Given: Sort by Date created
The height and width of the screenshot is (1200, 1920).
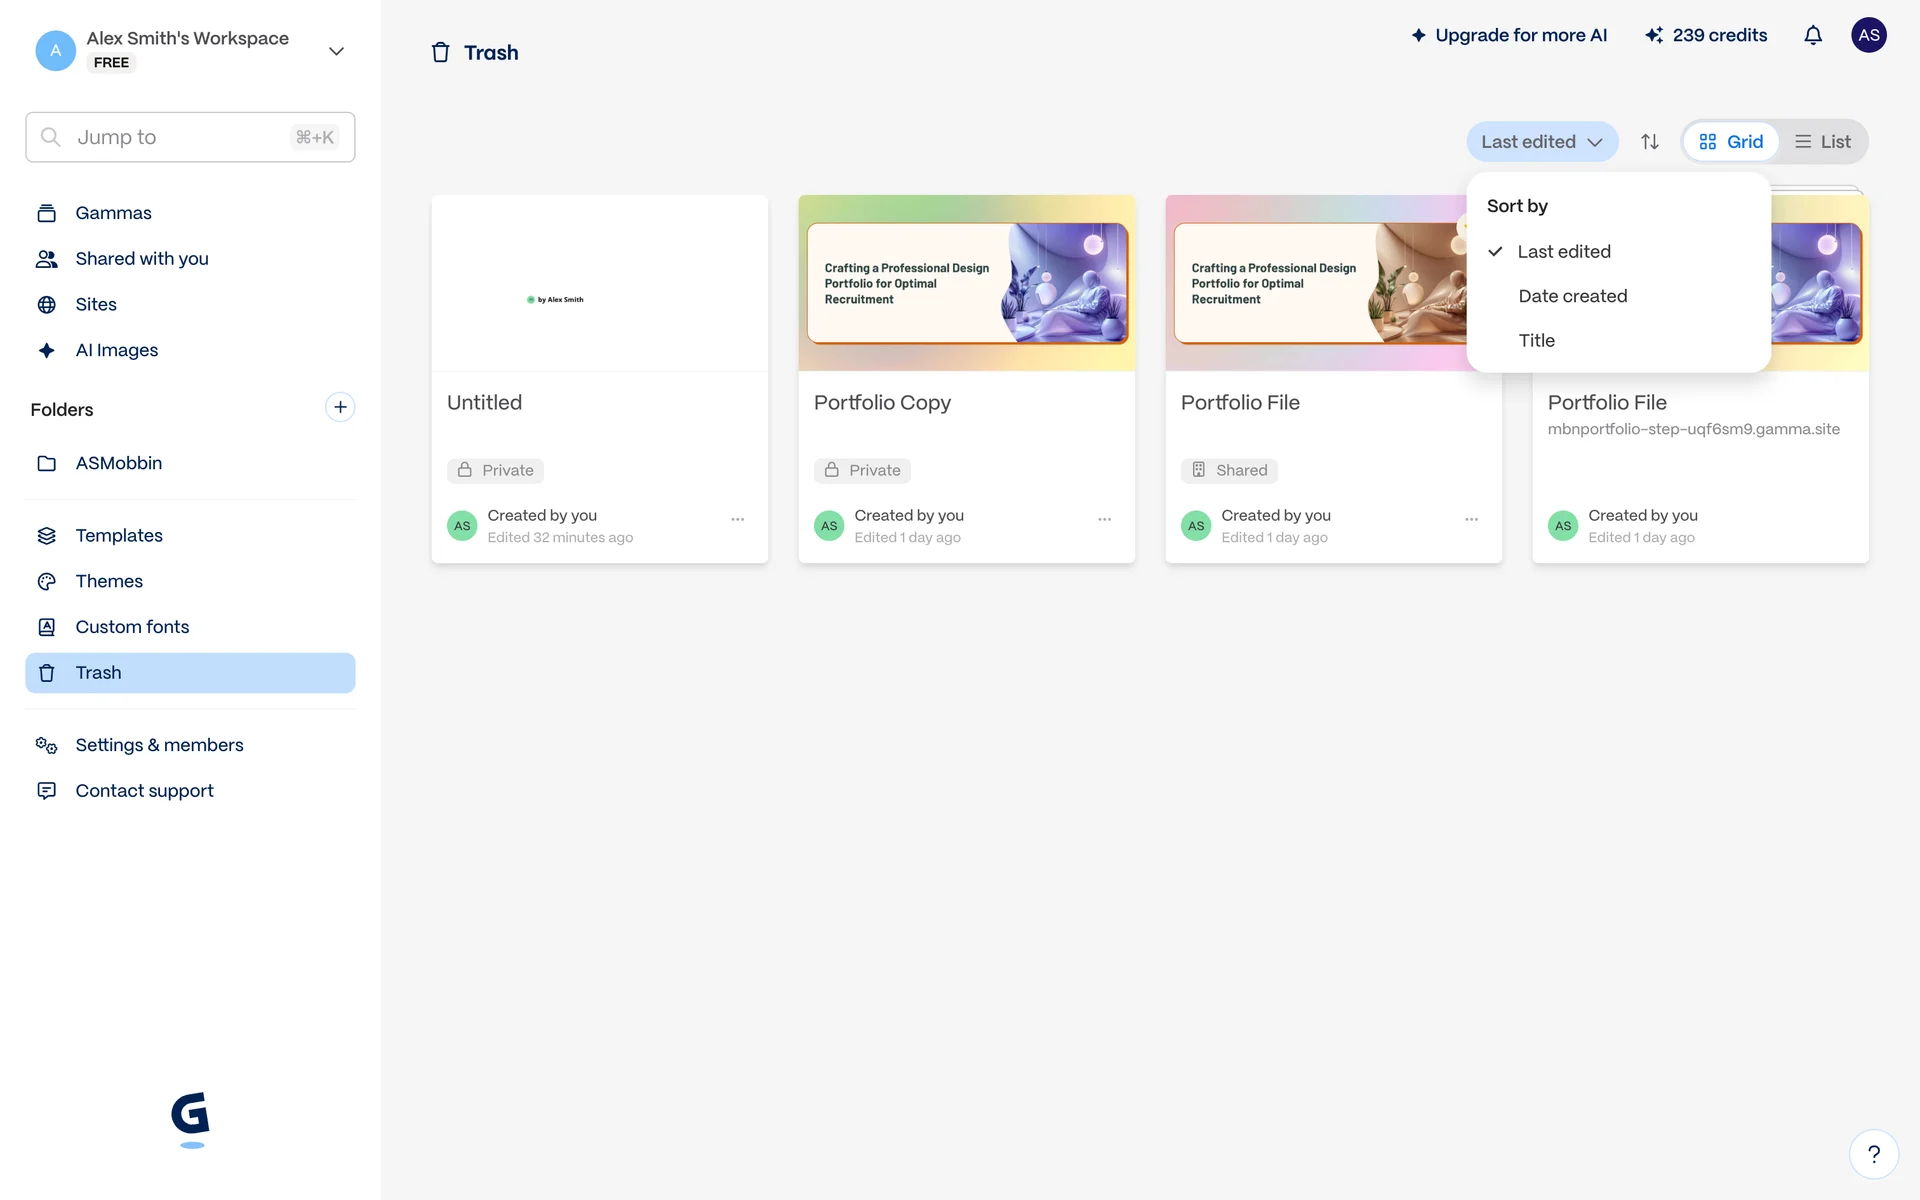Looking at the screenshot, I should point(1572,296).
